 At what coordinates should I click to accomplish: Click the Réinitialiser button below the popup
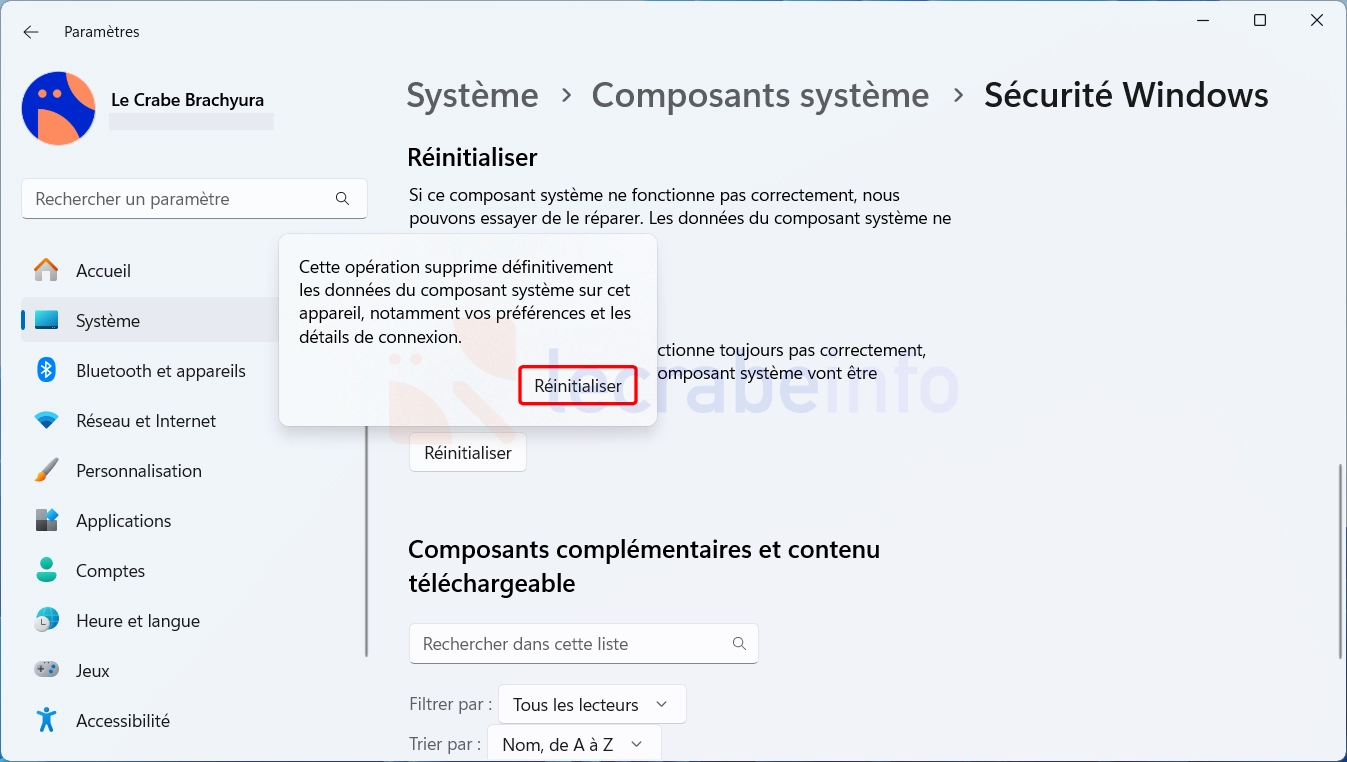(x=468, y=453)
